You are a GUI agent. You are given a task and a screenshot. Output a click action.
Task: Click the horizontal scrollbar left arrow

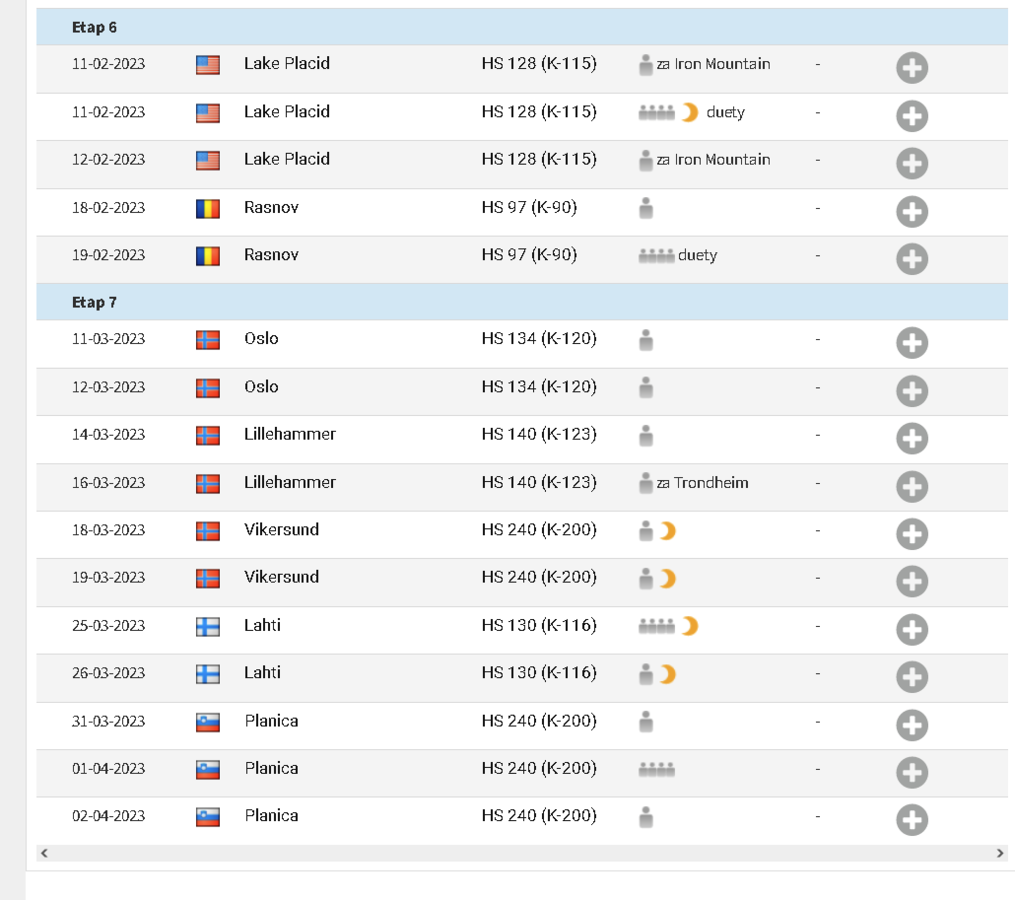point(44,853)
